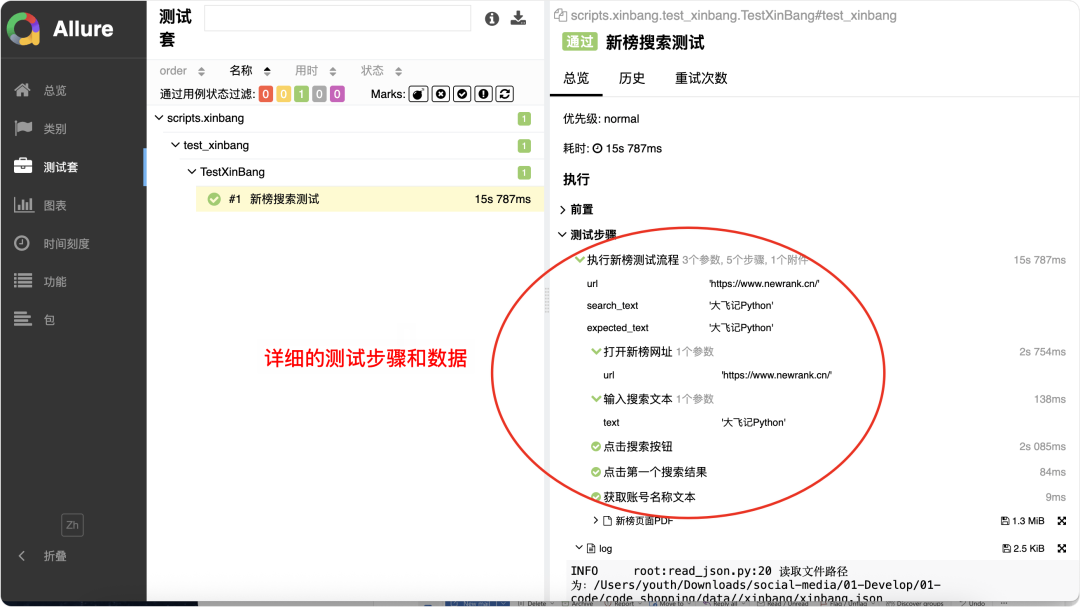1080x607 pixels.
Task: Collapse the TestXinBang tree node
Action: tap(192, 172)
